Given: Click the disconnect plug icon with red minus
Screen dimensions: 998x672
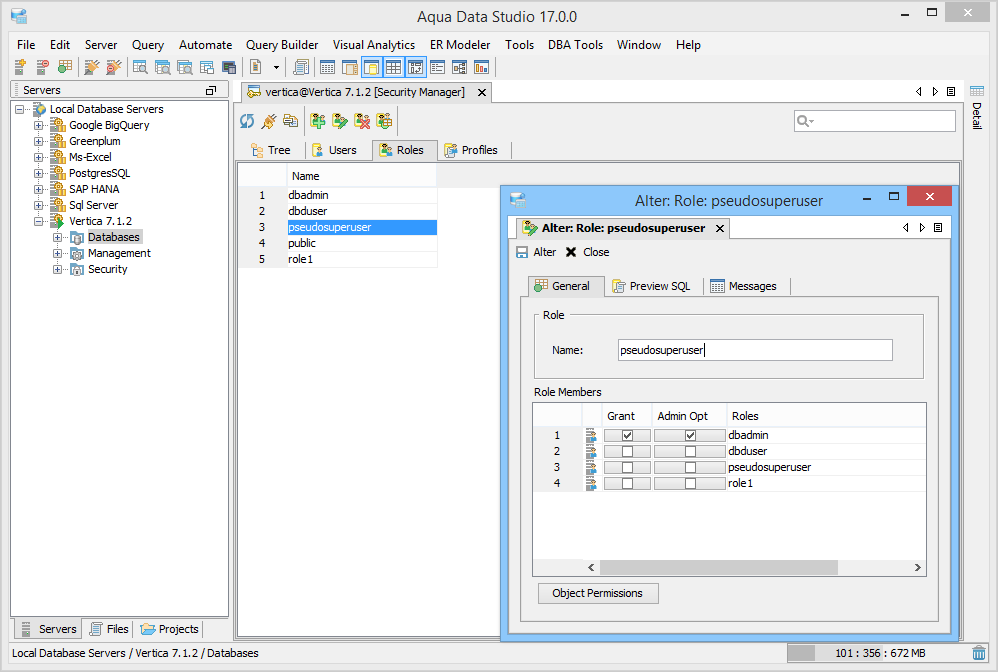Looking at the screenshot, I should [113, 67].
